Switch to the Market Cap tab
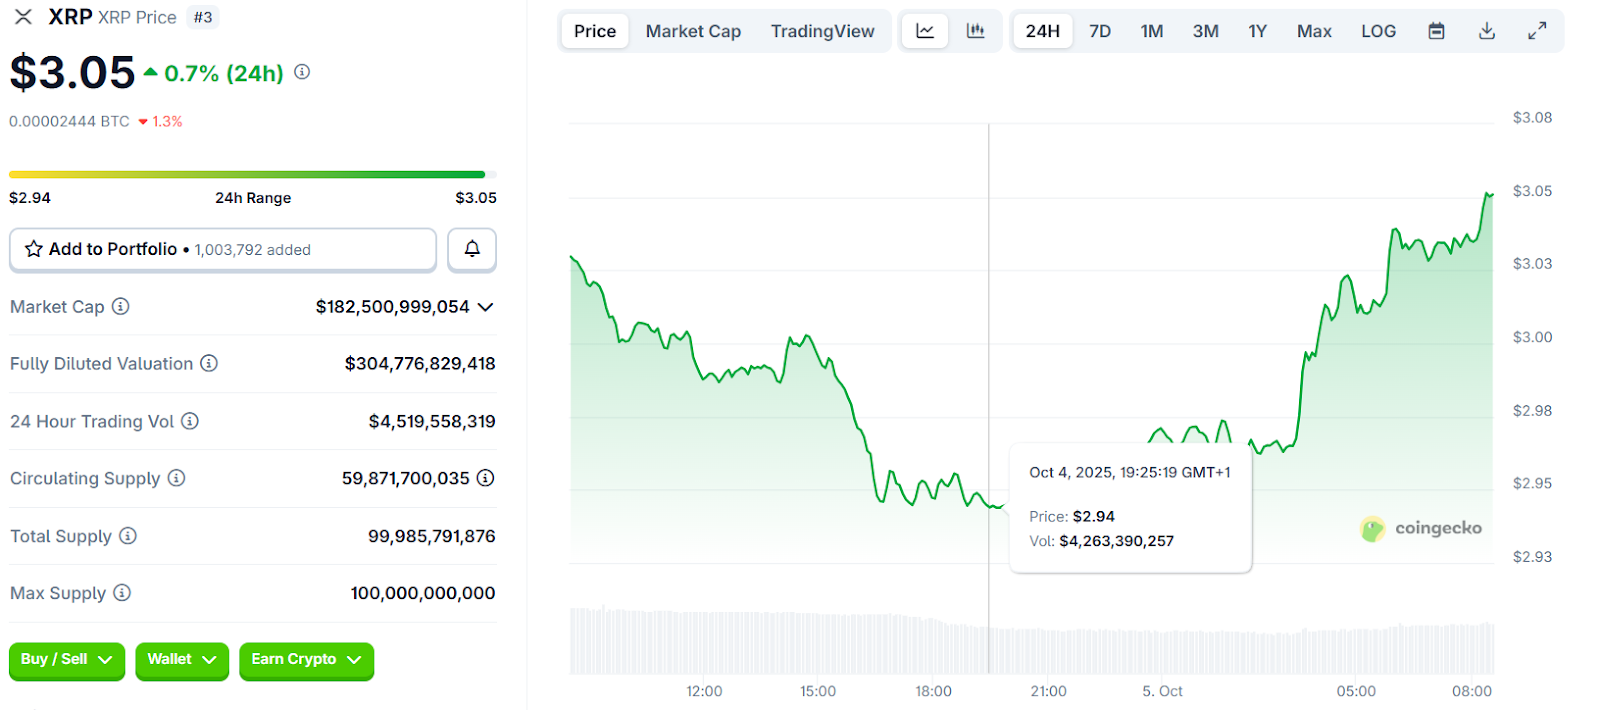The height and width of the screenshot is (710, 1600). pyautogui.click(x=693, y=31)
